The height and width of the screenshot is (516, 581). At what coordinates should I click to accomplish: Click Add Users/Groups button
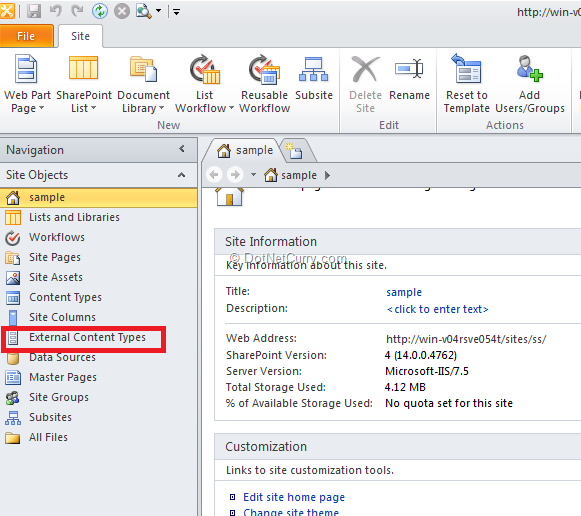click(x=530, y=84)
